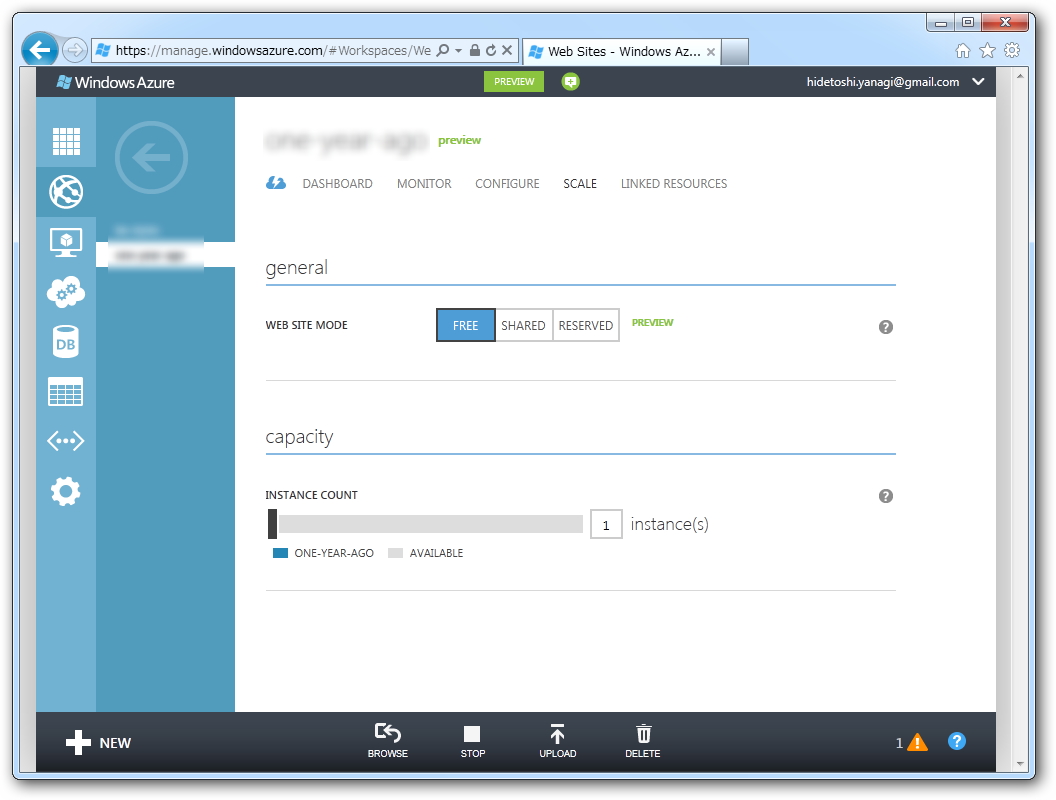This screenshot has width=1056, height=800.
Task: Click the browser address bar URL
Action: [273, 51]
